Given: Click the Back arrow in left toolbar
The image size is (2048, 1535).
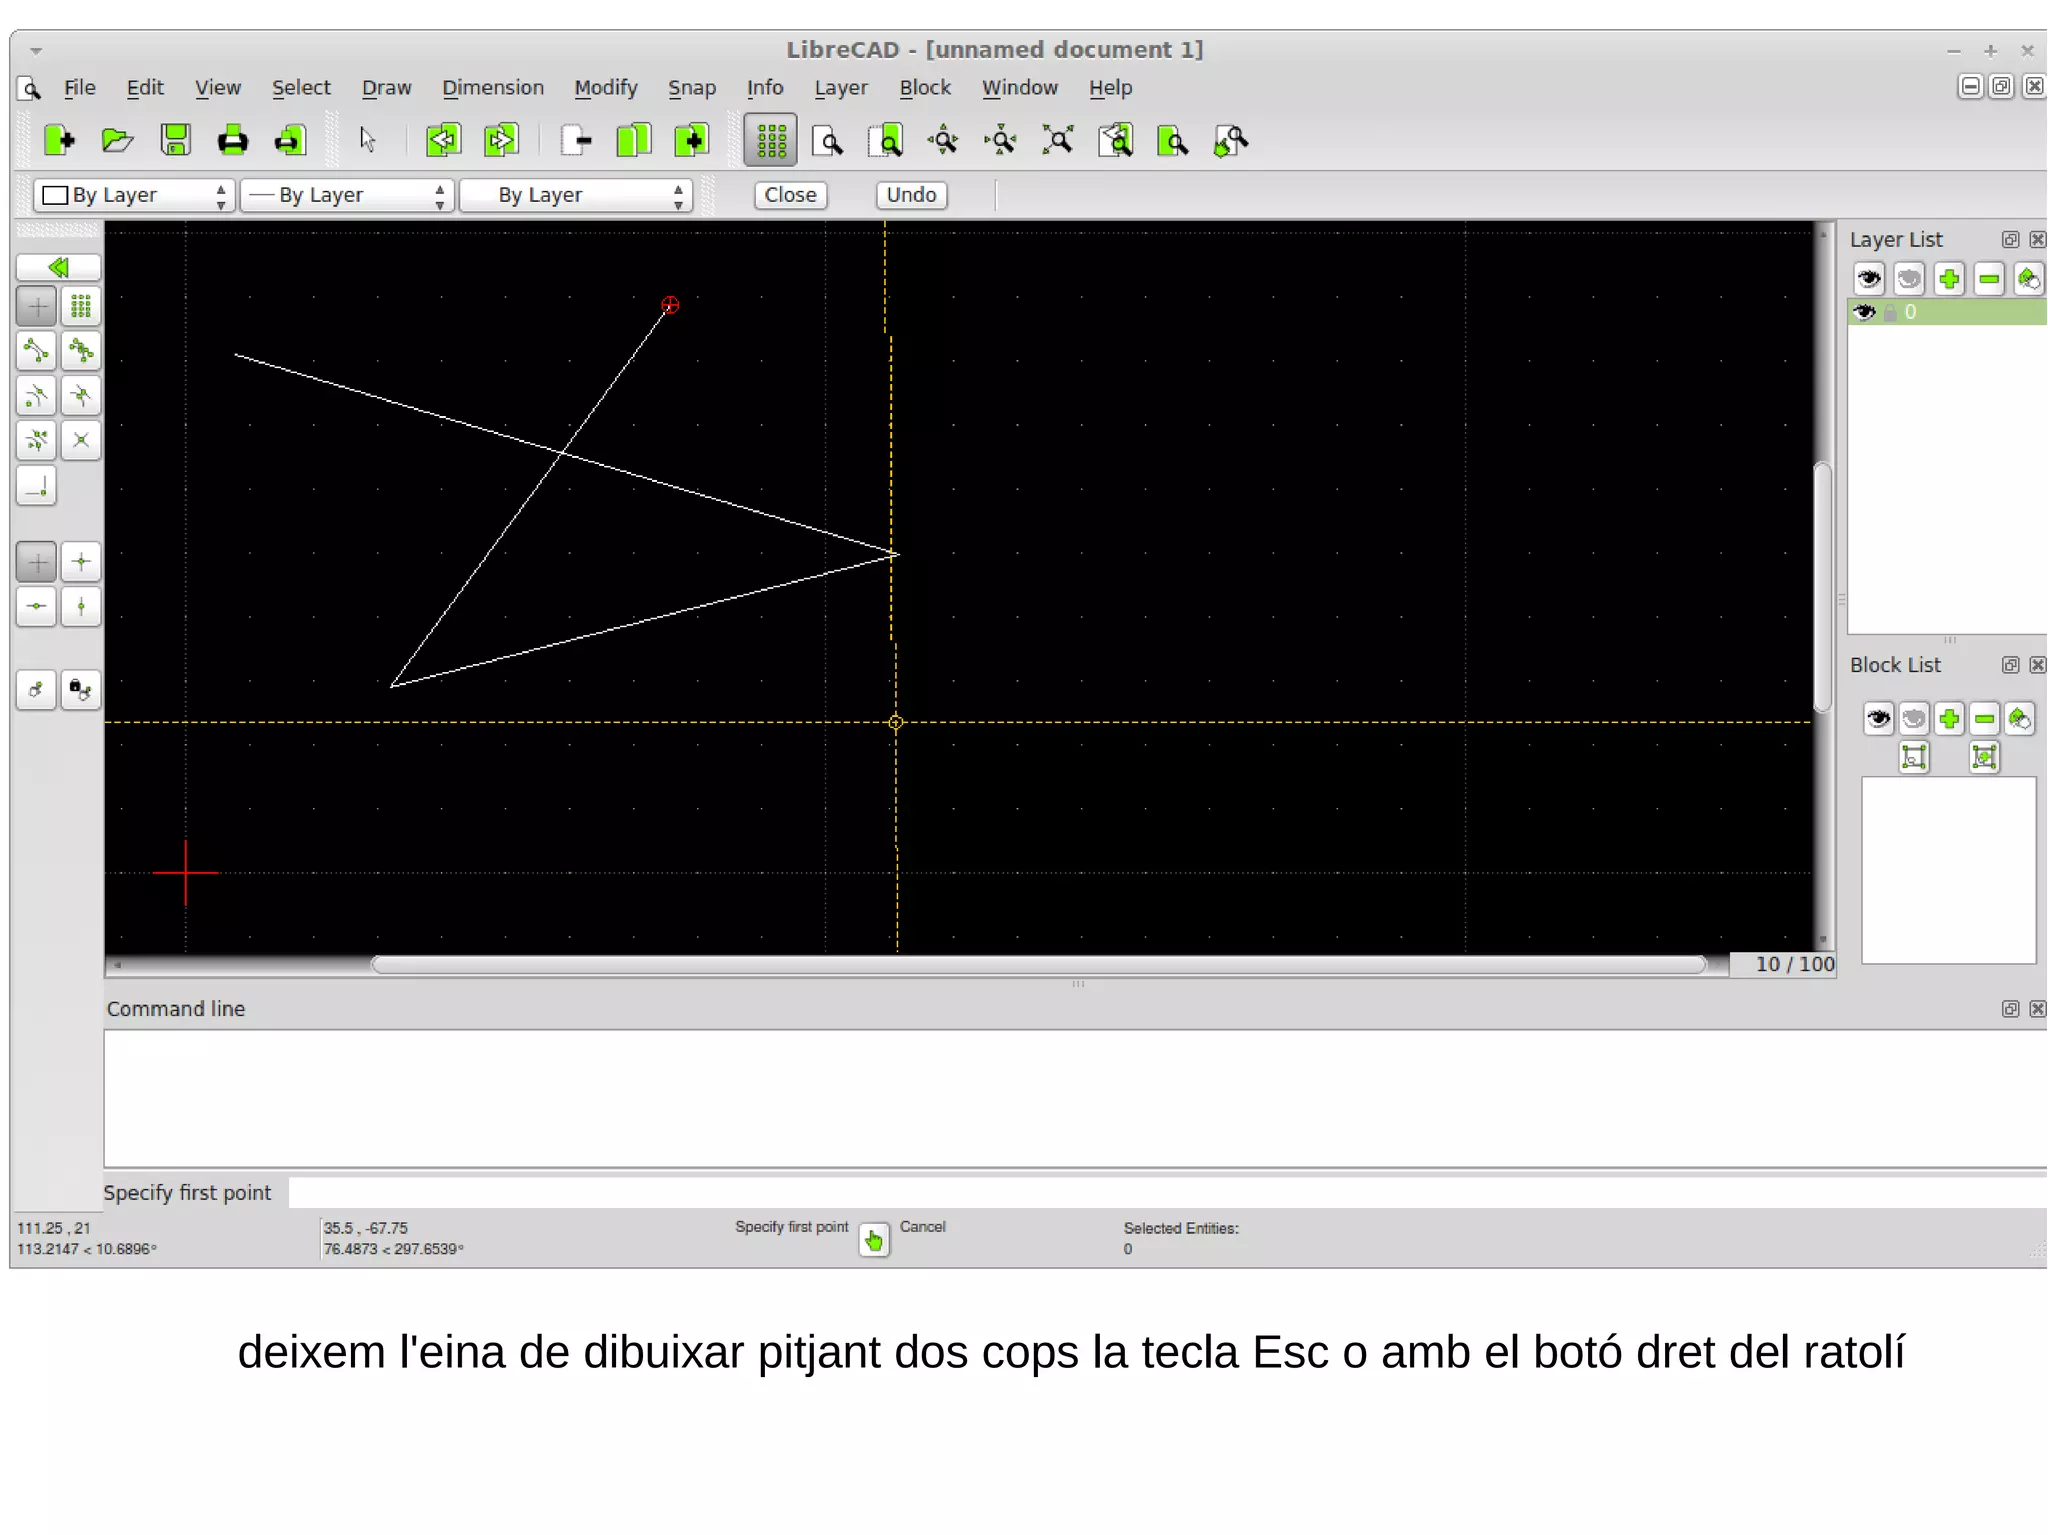Looking at the screenshot, I should click(58, 267).
